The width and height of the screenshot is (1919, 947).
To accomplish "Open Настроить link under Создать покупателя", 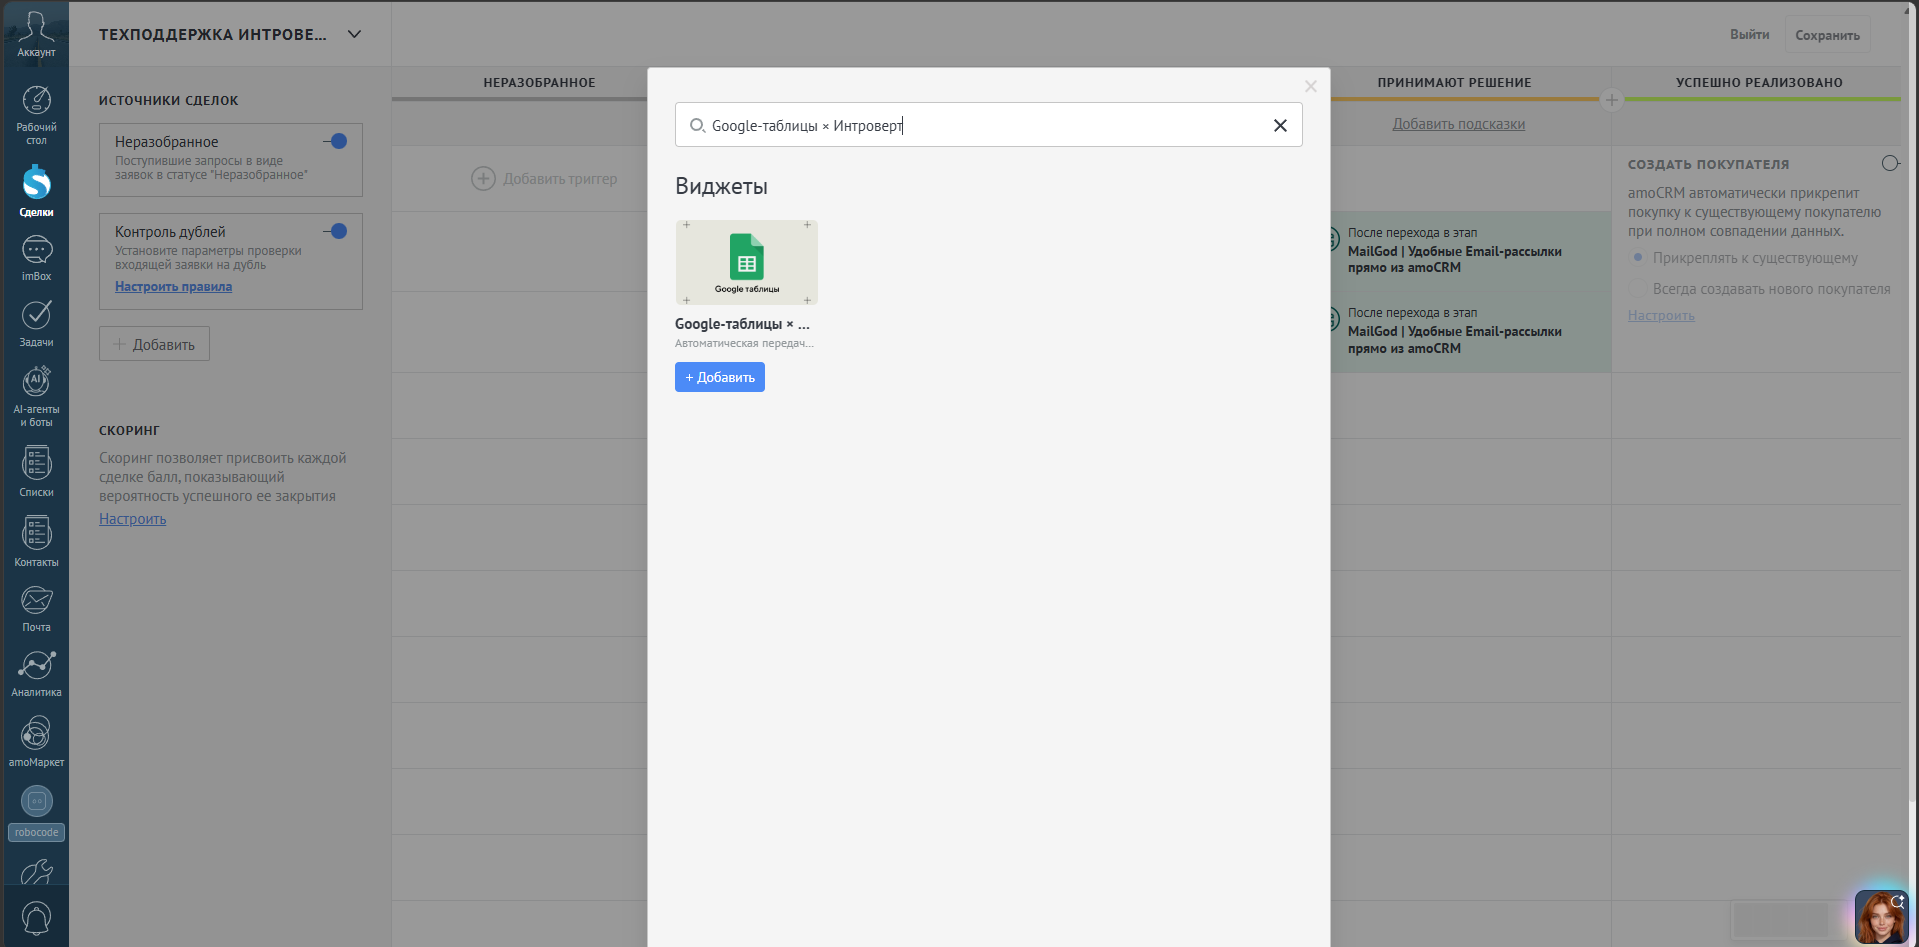I will click(x=1661, y=315).
